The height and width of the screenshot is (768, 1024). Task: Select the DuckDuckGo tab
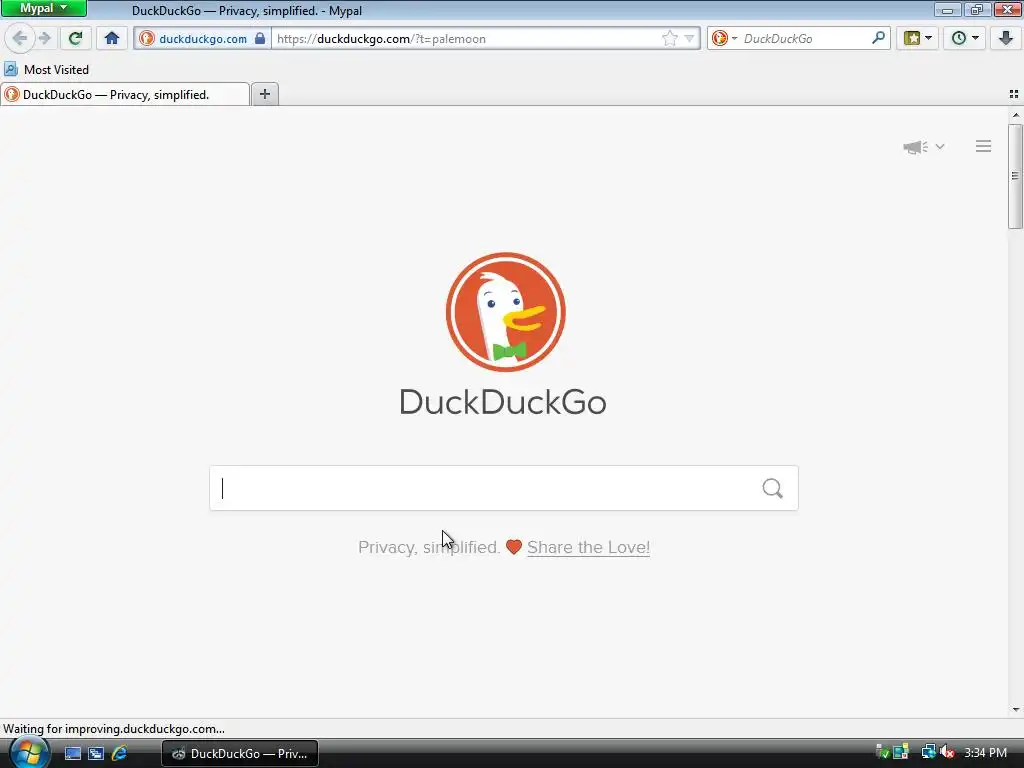(x=125, y=95)
